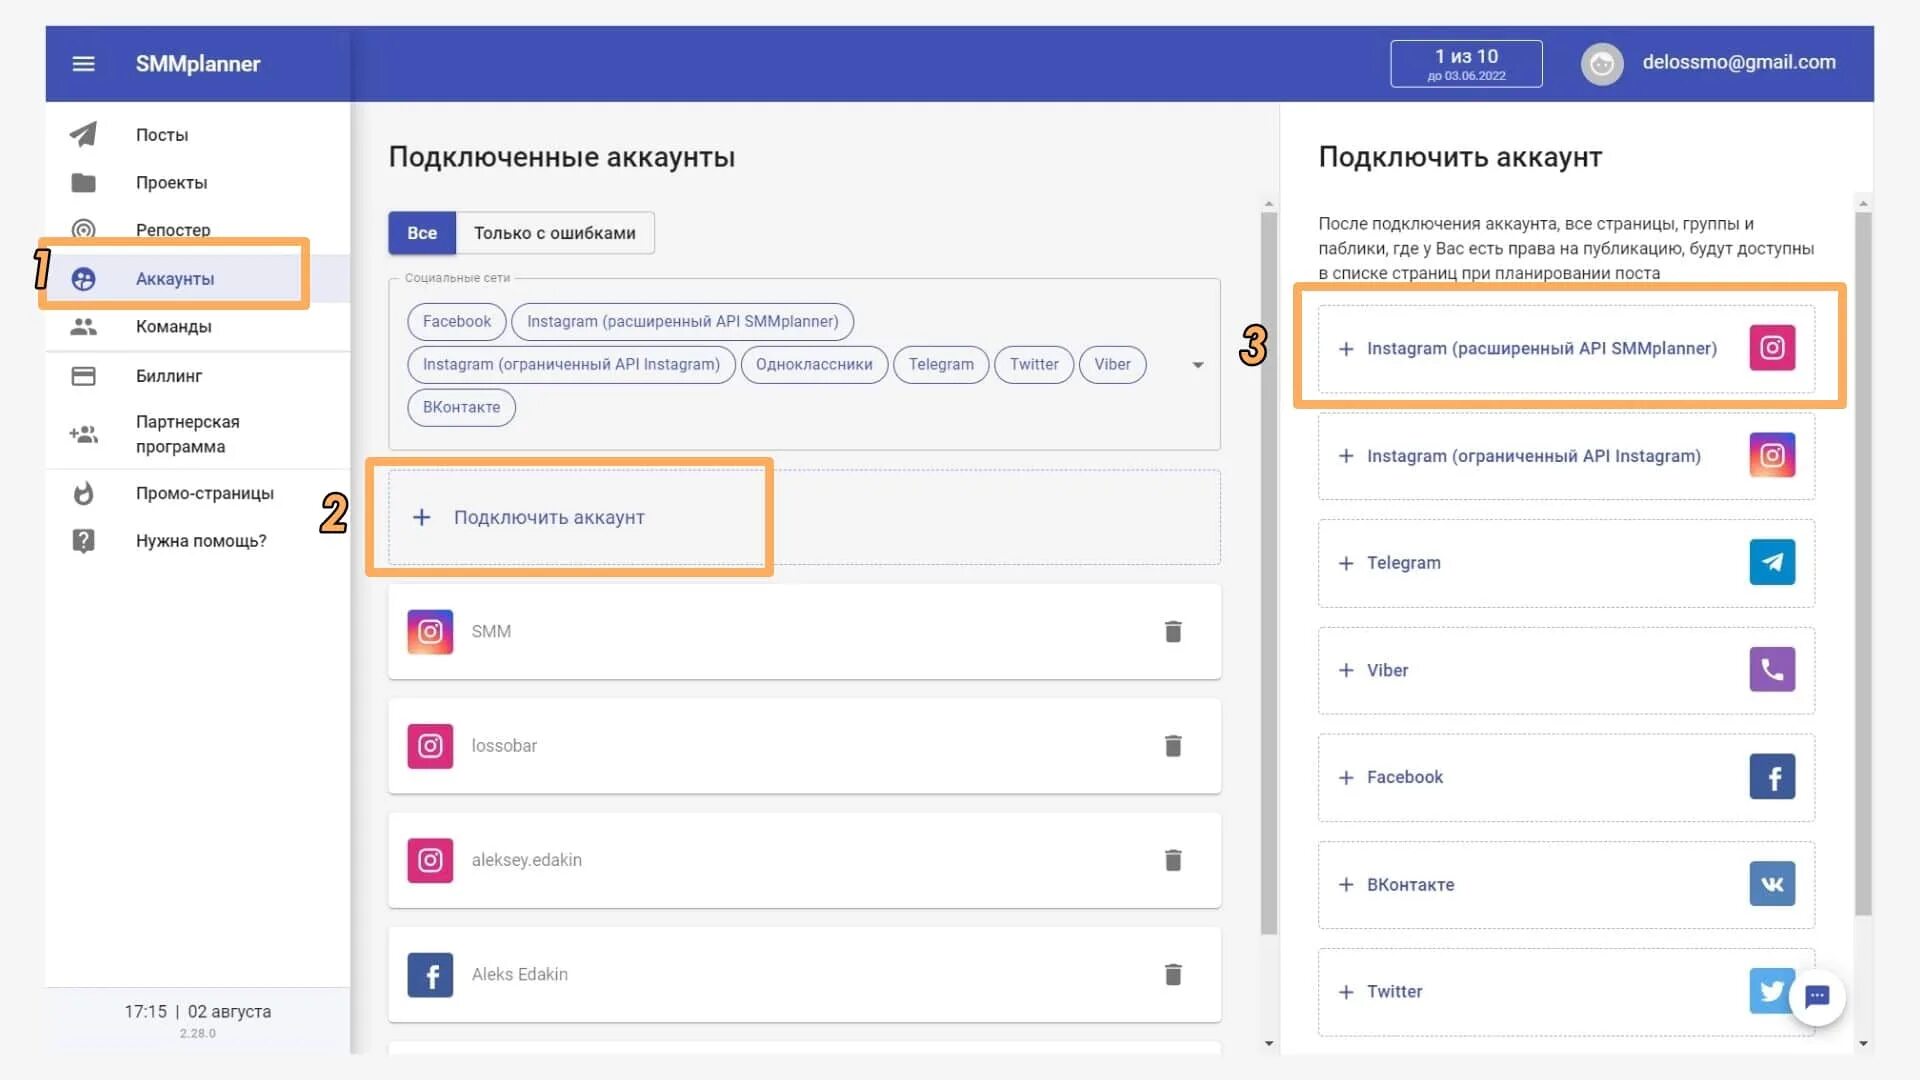Toggle Instagram ограниченный API filter chip
This screenshot has height=1080, width=1920.
pyautogui.click(x=571, y=364)
